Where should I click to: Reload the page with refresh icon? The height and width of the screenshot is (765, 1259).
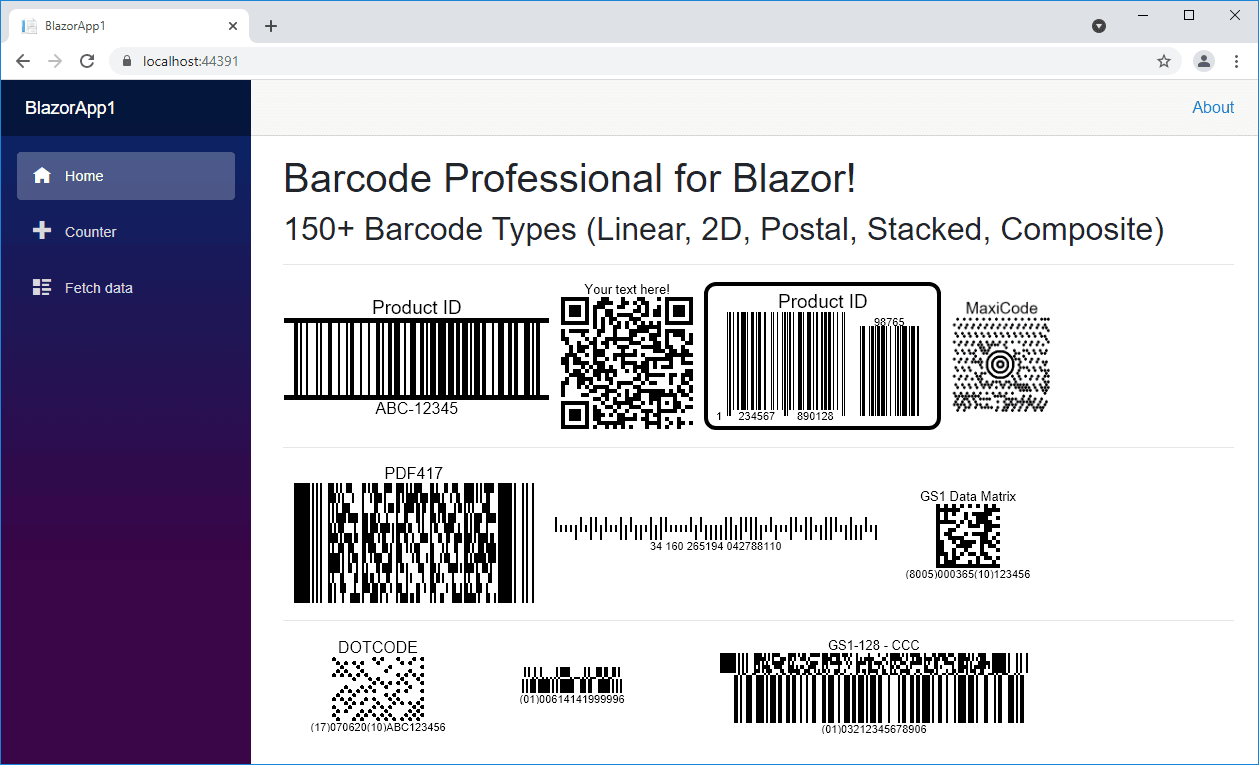(x=87, y=61)
